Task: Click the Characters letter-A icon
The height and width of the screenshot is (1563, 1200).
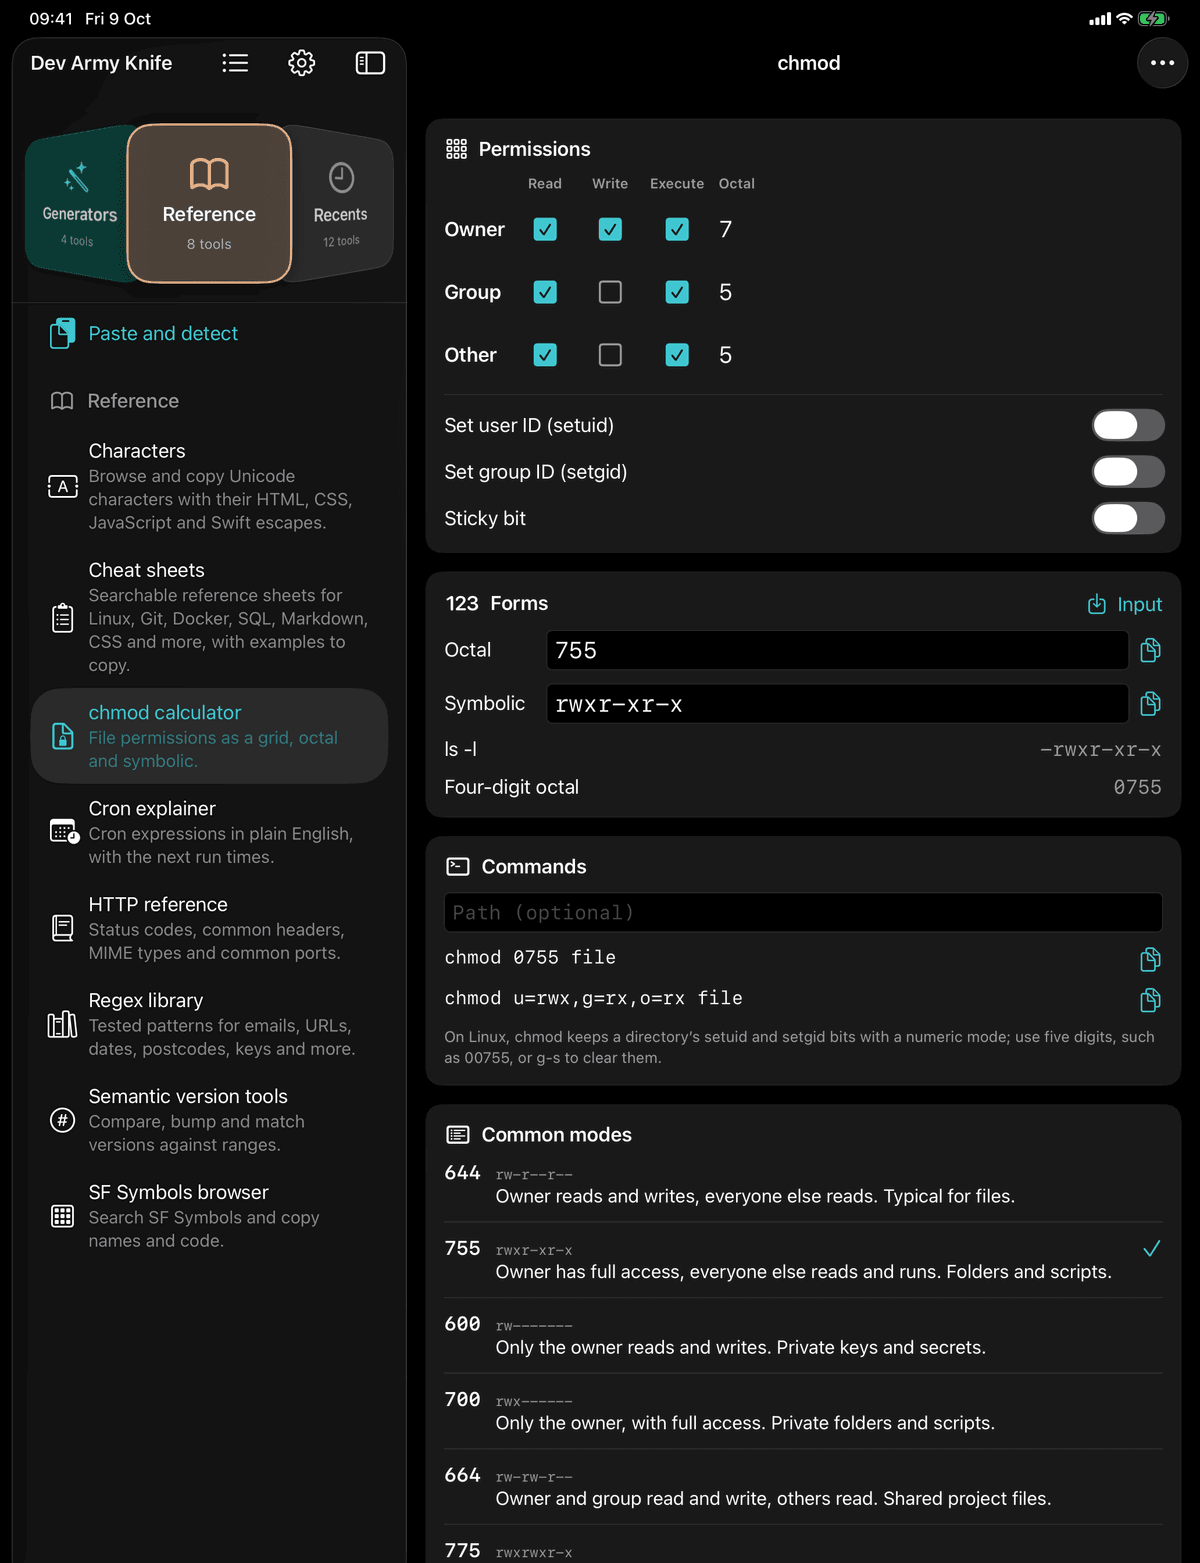Action: coord(62,486)
